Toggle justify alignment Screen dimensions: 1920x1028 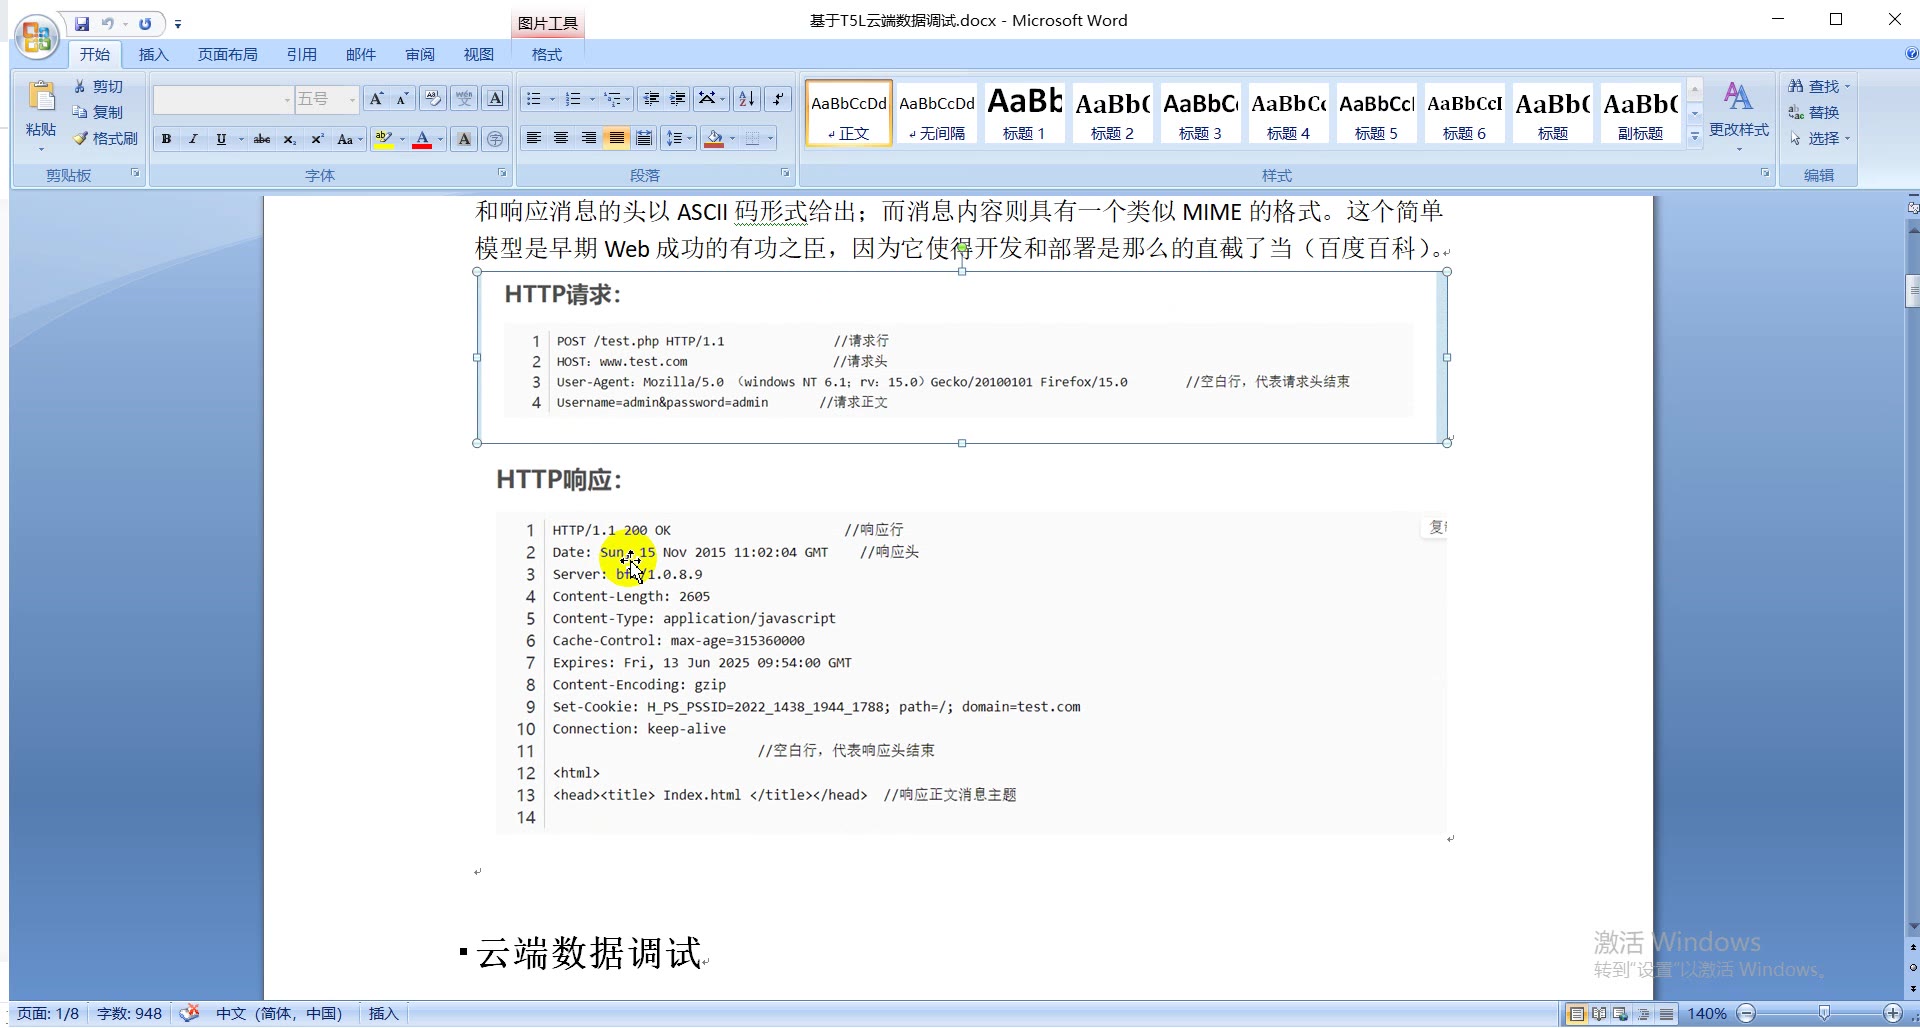pos(616,138)
